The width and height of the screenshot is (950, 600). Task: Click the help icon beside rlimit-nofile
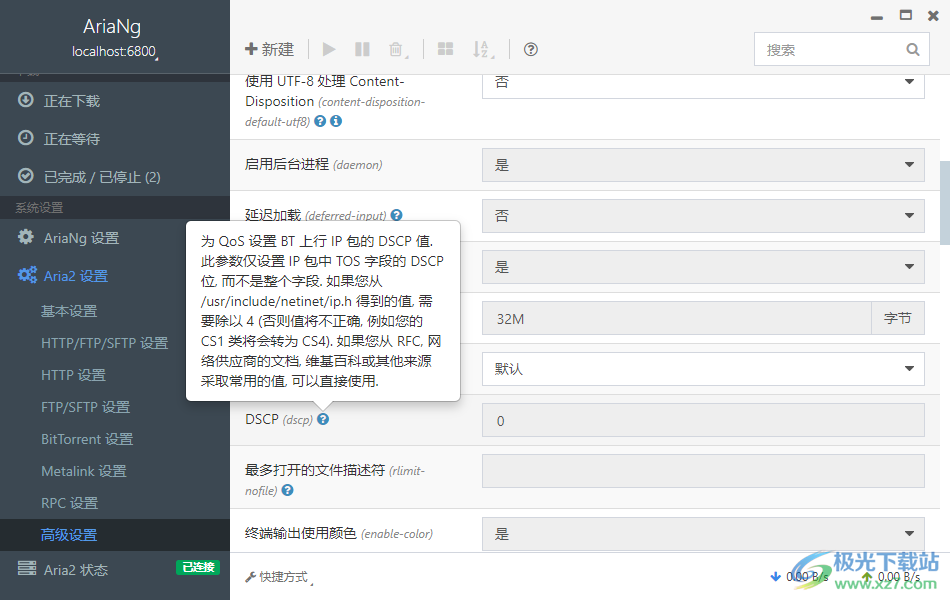[288, 490]
